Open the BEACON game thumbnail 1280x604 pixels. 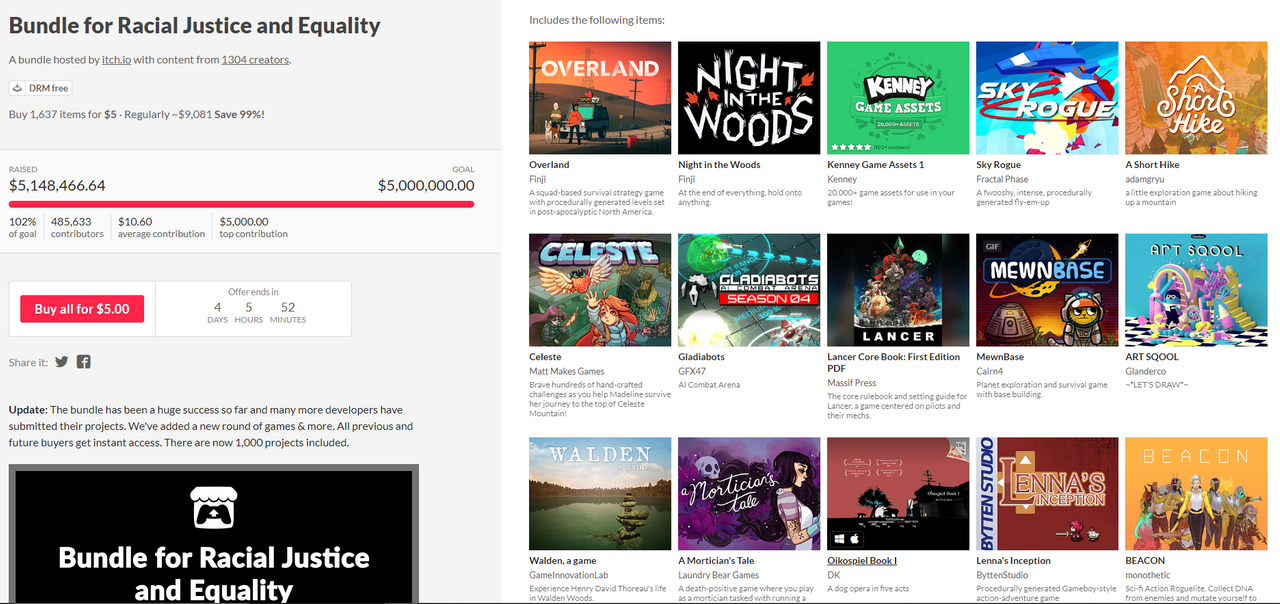(x=1196, y=494)
